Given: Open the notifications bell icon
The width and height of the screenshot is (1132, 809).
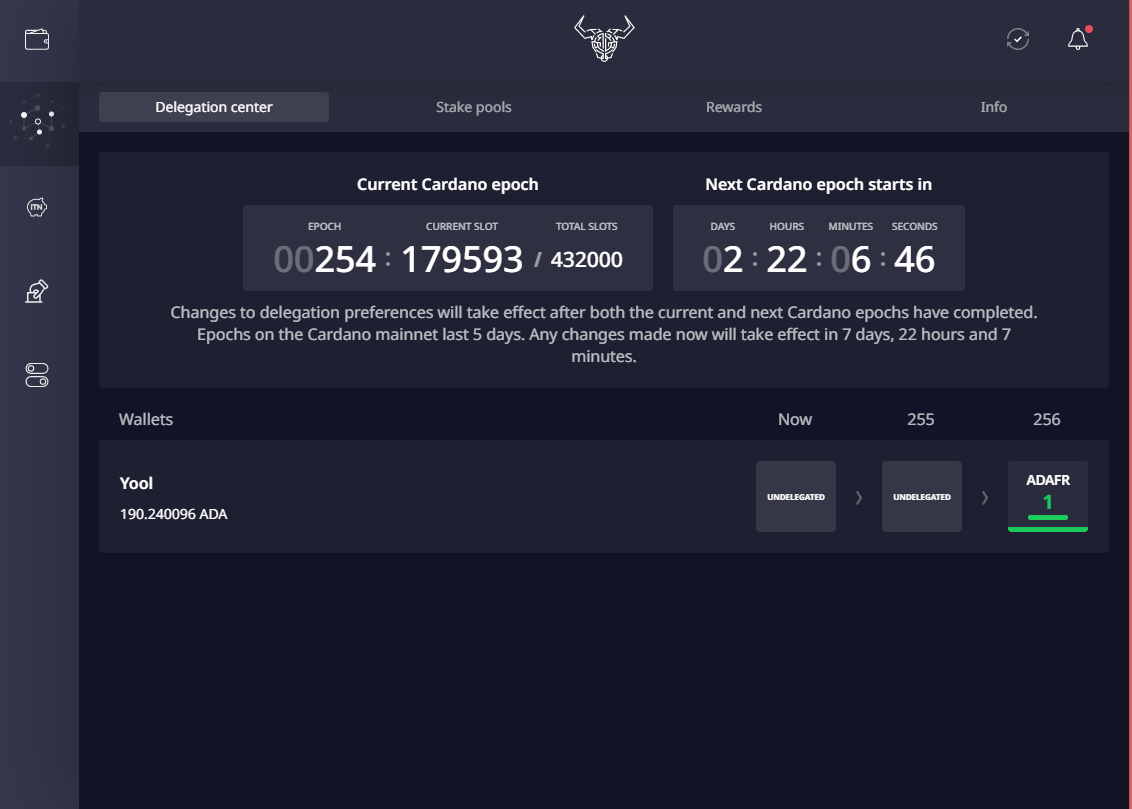Looking at the screenshot, I should click(1078, 39).
